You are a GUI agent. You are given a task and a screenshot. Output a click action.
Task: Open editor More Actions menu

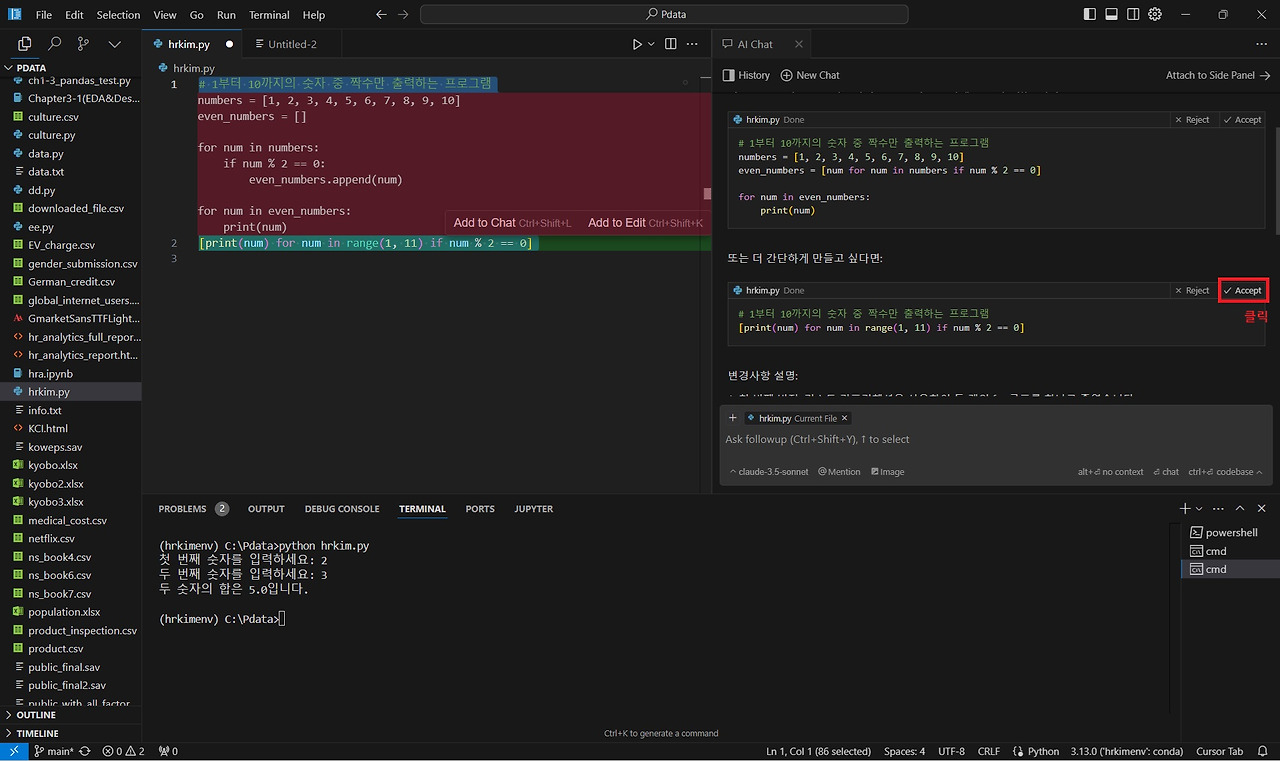click(692, 44)
